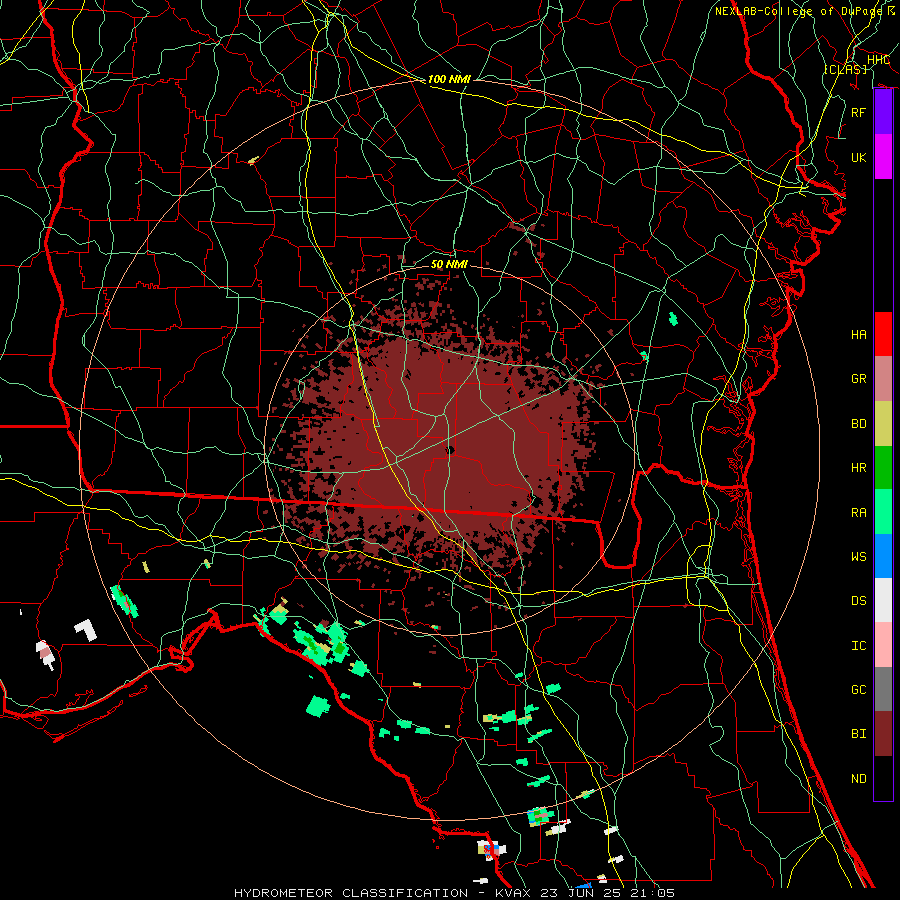Screen dimensions: 900x900
Task: Click the GR pink legend swatch
Action: click(883, 379)
